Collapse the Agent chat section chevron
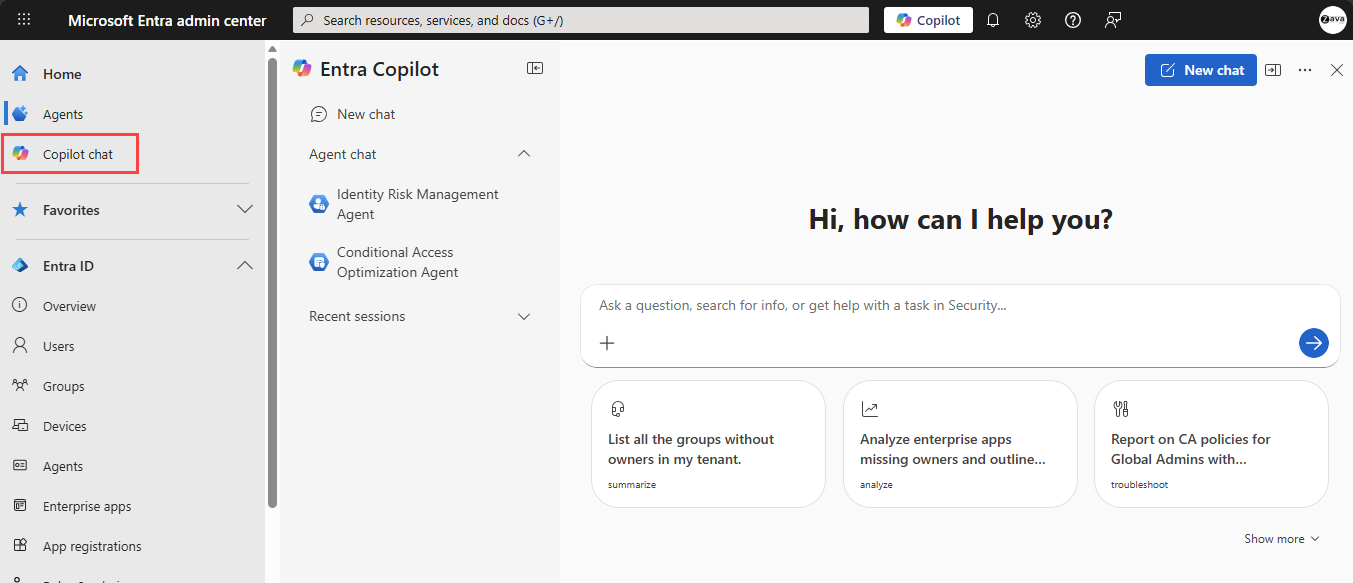The width and height of the screenshot is (1353, 583). (x=523, y=154)
